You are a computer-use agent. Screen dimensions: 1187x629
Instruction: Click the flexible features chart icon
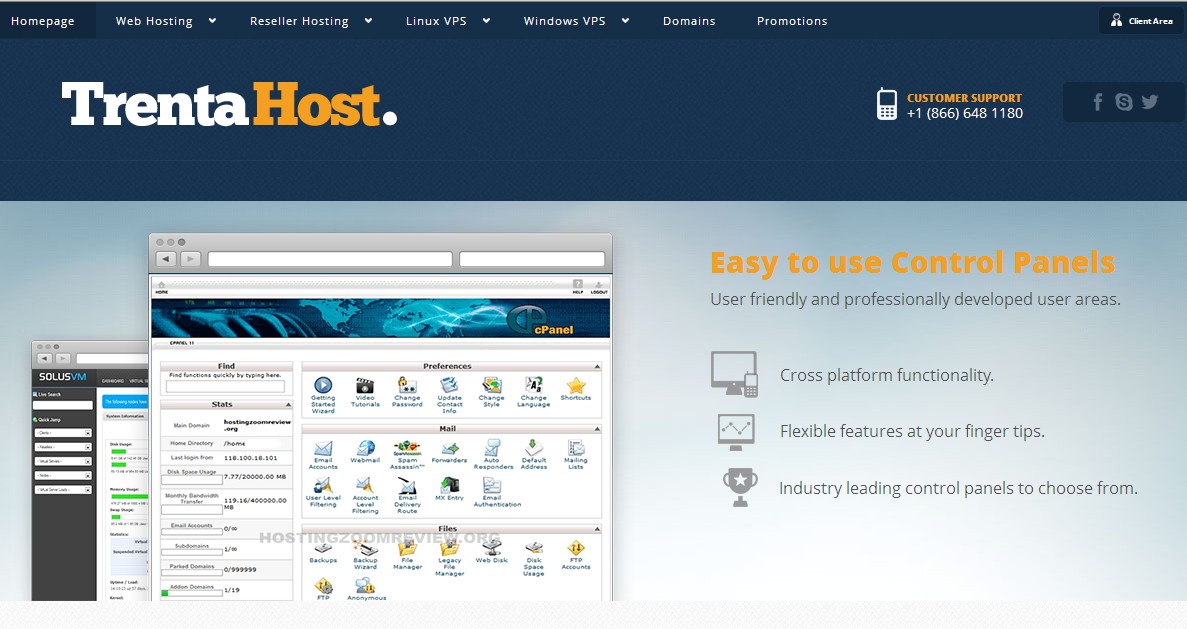[736, 431]
